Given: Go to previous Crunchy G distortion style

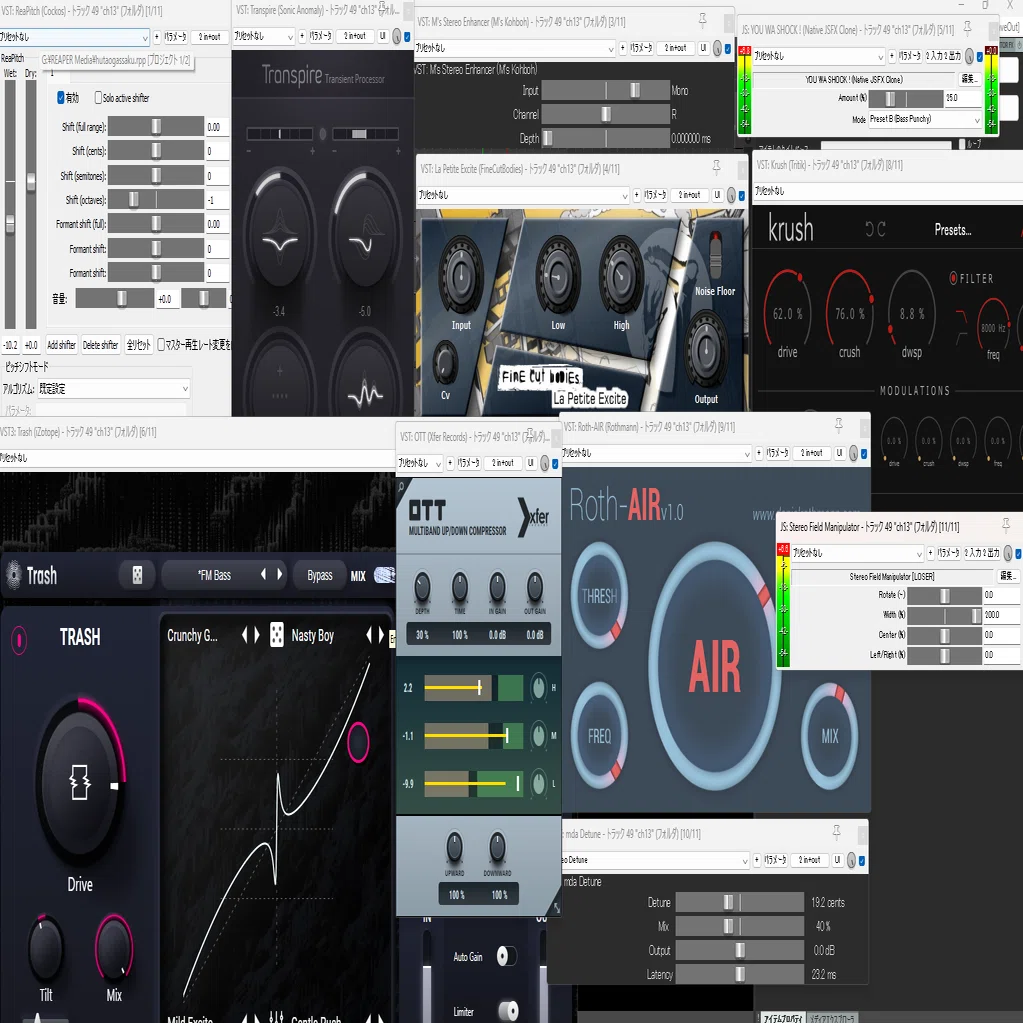Looking at the screenshot, I should coord(245,635).
